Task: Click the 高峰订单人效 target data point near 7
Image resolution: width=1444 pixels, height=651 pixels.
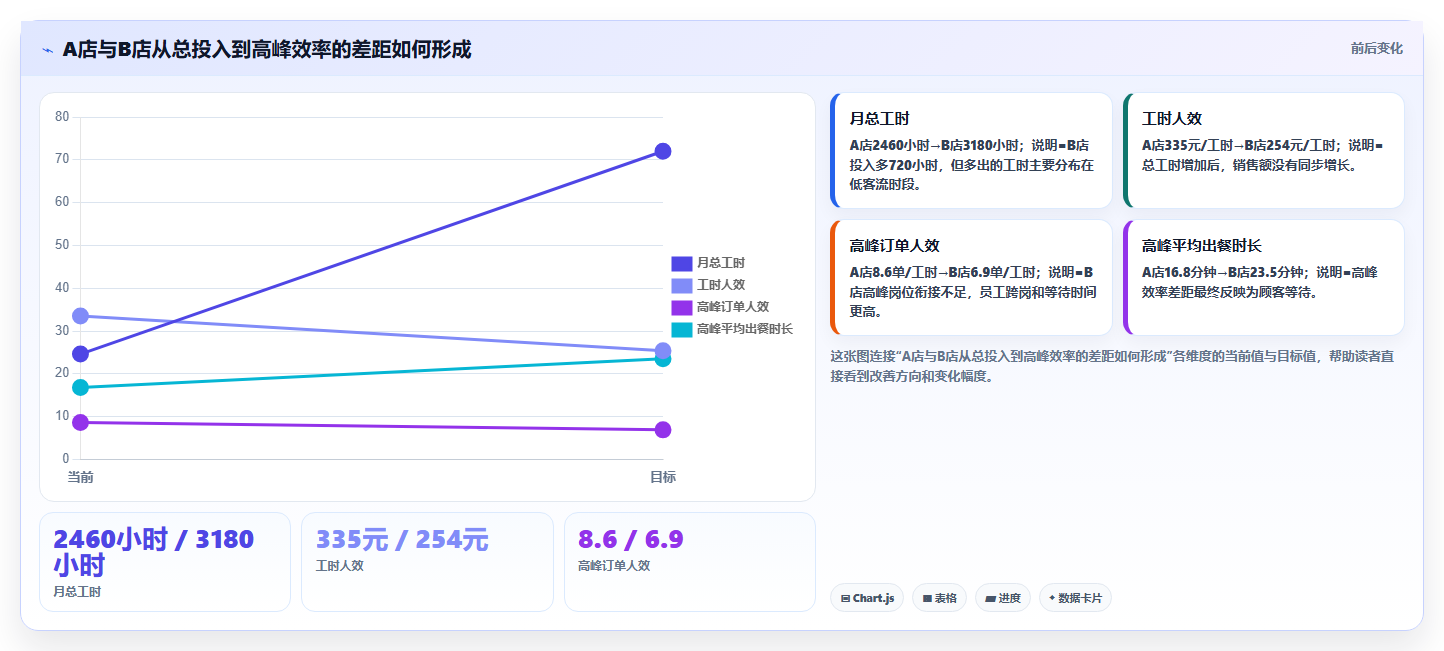Action: coord(662,430)
